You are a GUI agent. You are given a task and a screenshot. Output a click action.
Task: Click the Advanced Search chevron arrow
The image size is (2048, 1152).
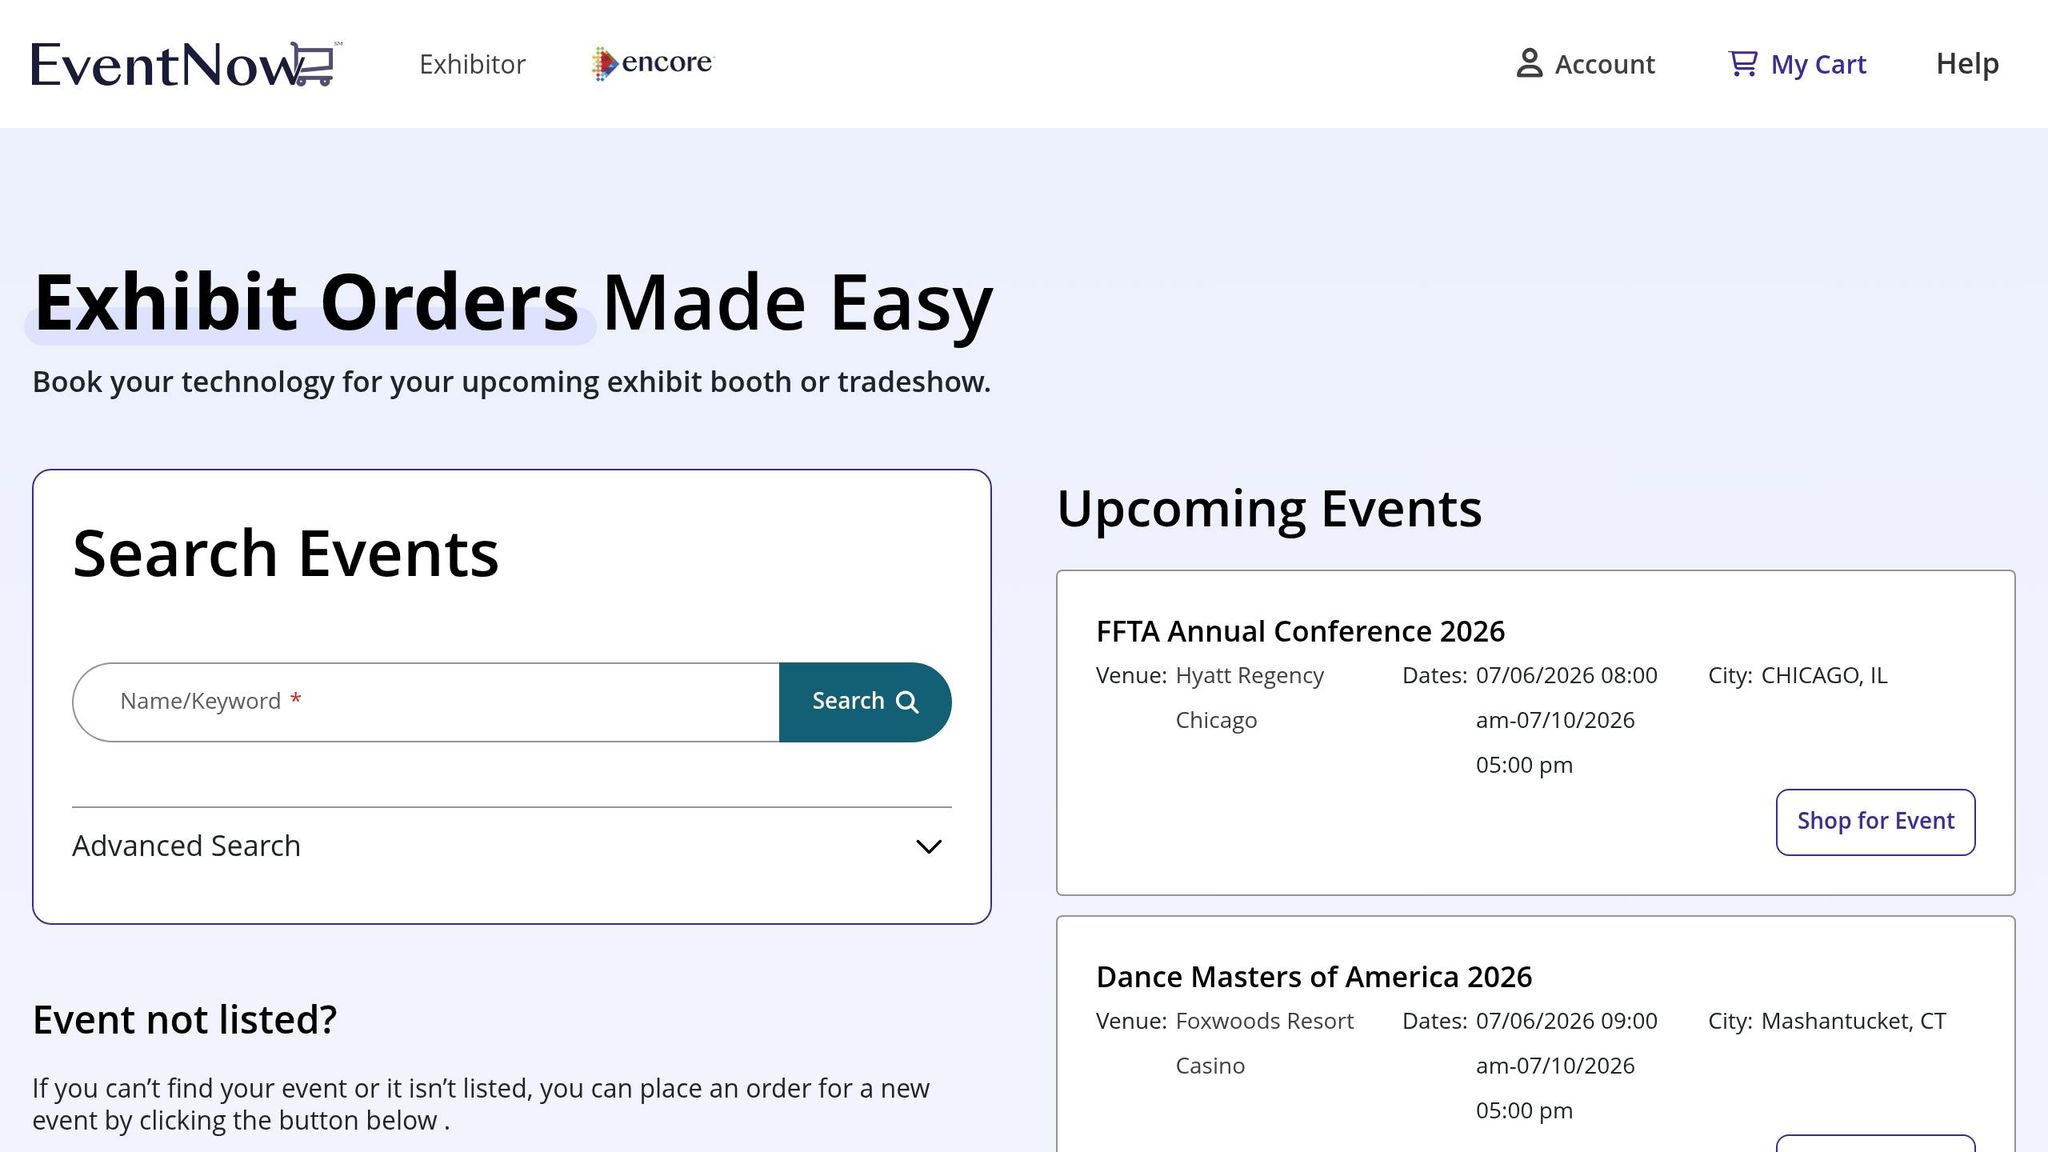coord(929,847)
